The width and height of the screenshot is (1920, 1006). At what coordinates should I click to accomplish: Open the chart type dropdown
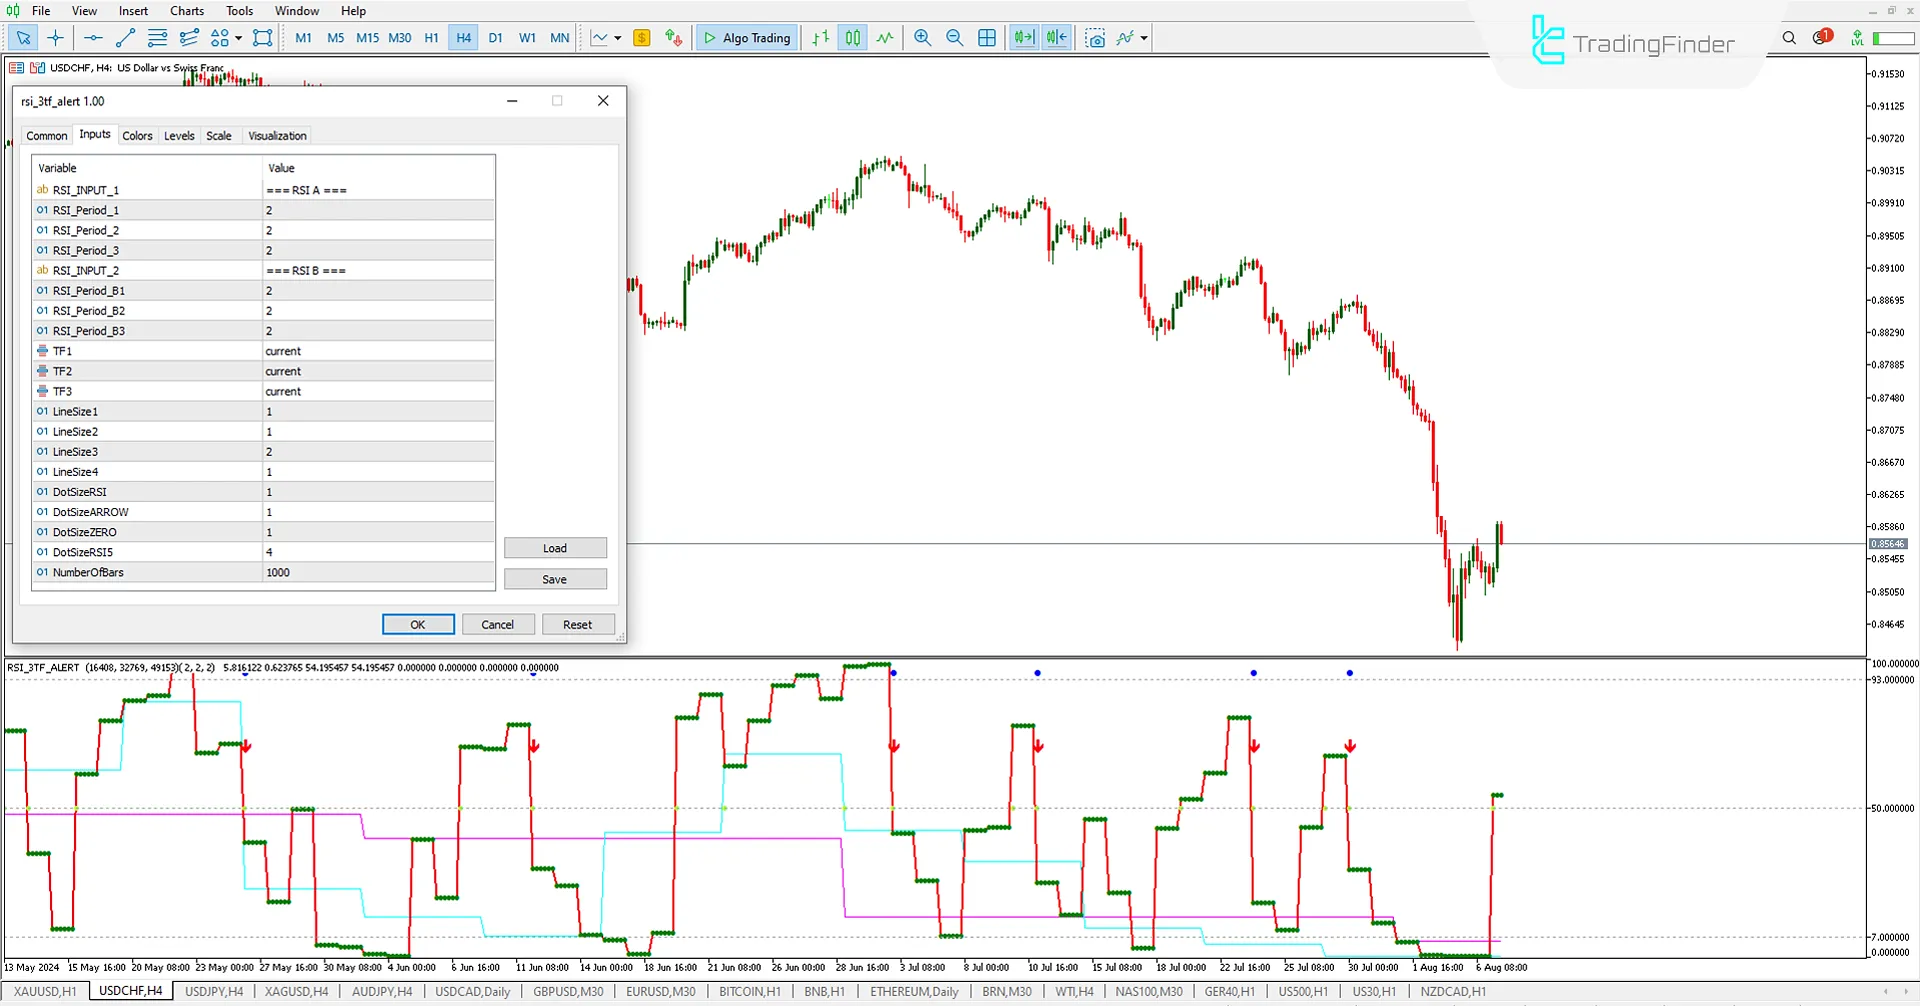(x=618, y=38)
